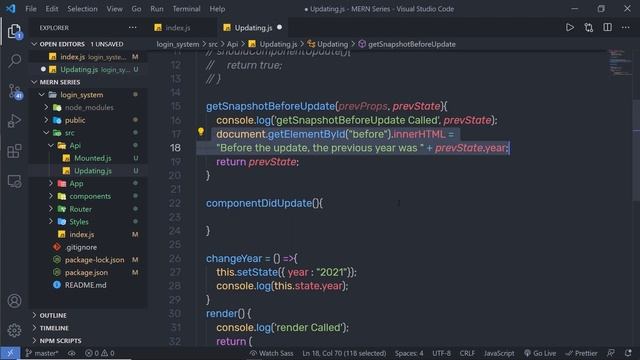640x360 pixels.
Task: Expand the App folder
Action: coord(51,183)
